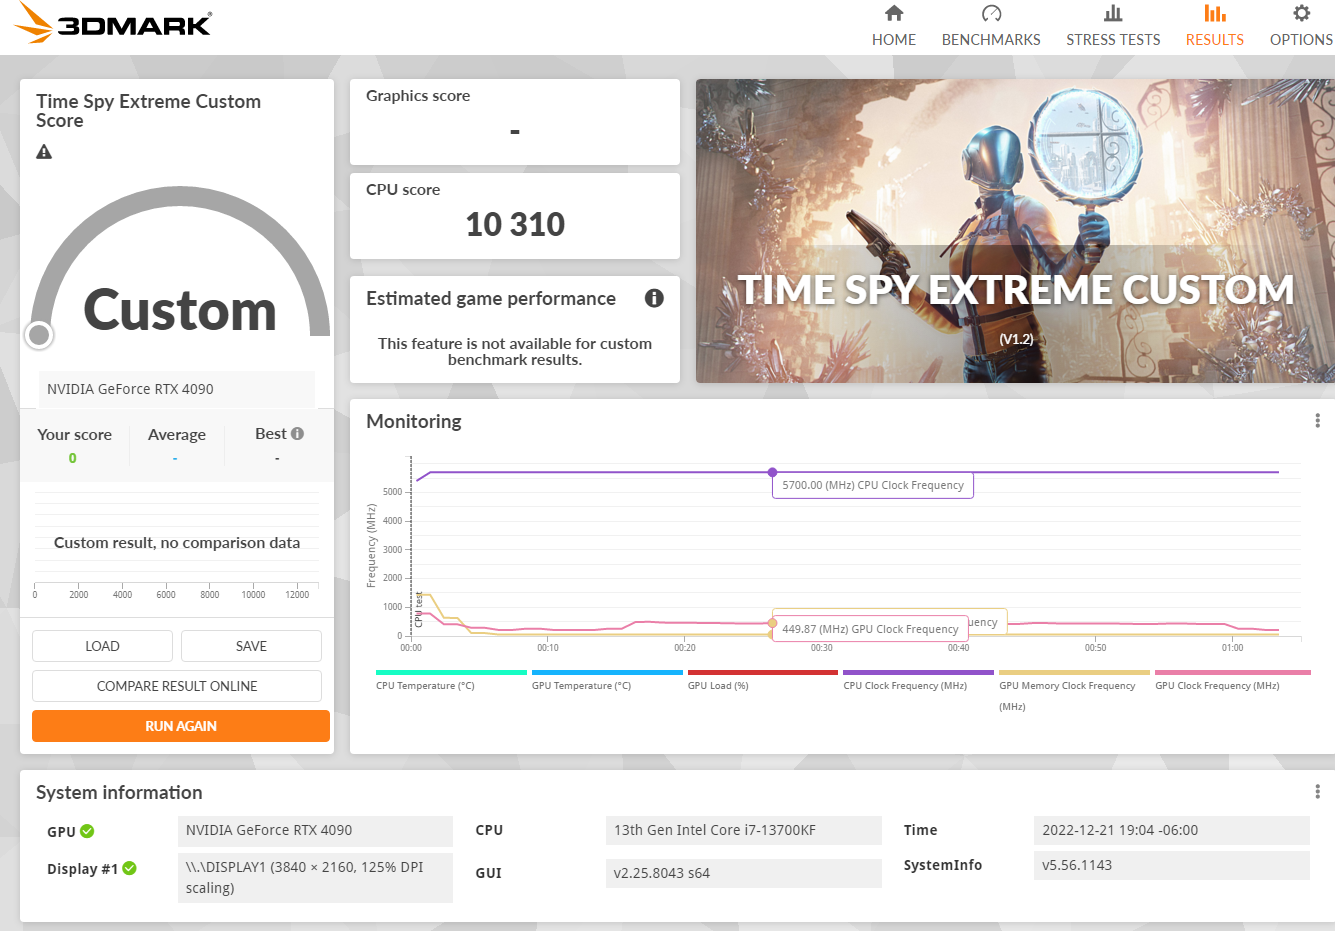Click the Display #1 green check icon
The width and height of the screenshot is (1335, 931).
click(x=129, y=868)
